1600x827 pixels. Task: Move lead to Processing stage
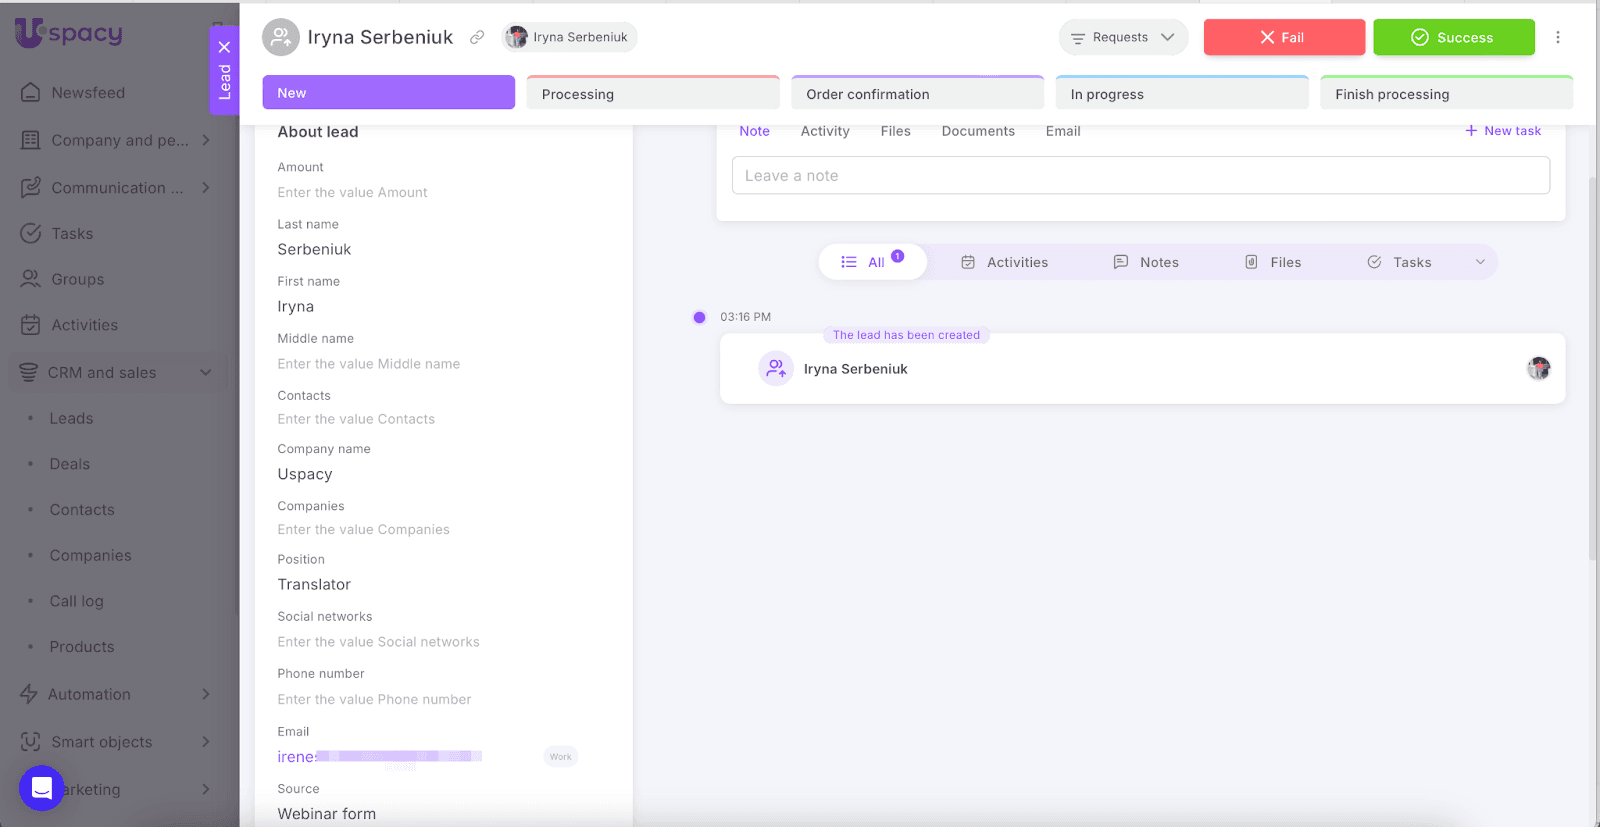(652, 94)
